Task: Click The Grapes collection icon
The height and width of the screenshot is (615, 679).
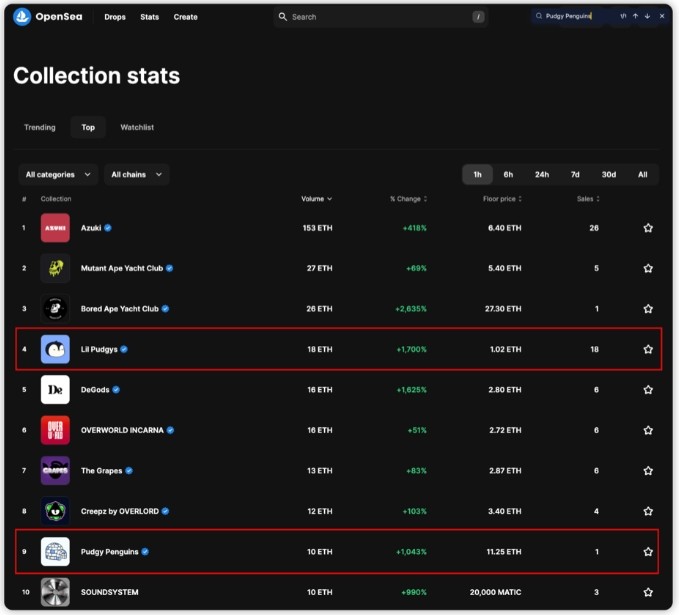Action: coord(55,470)
